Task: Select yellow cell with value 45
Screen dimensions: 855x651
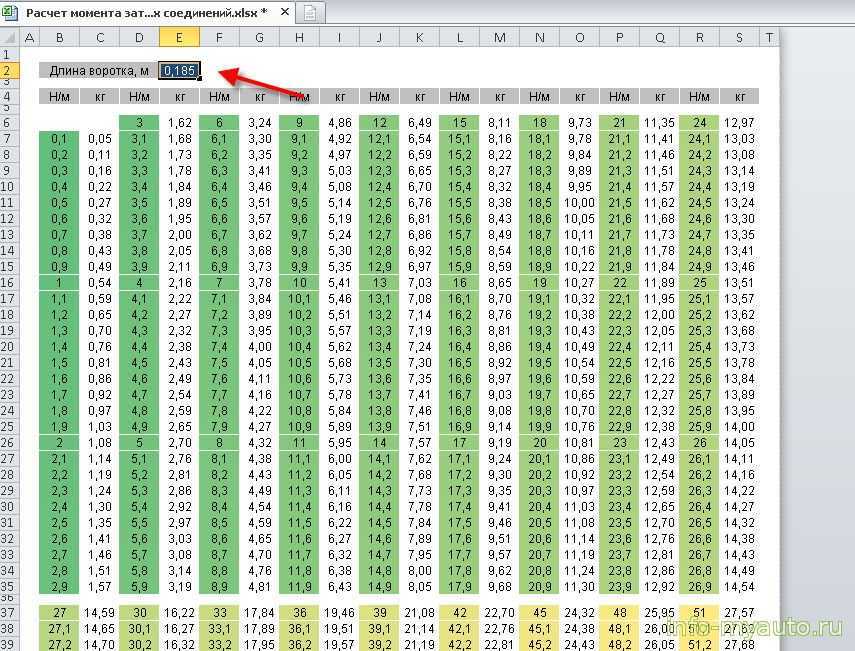Action: pos(539,613)
